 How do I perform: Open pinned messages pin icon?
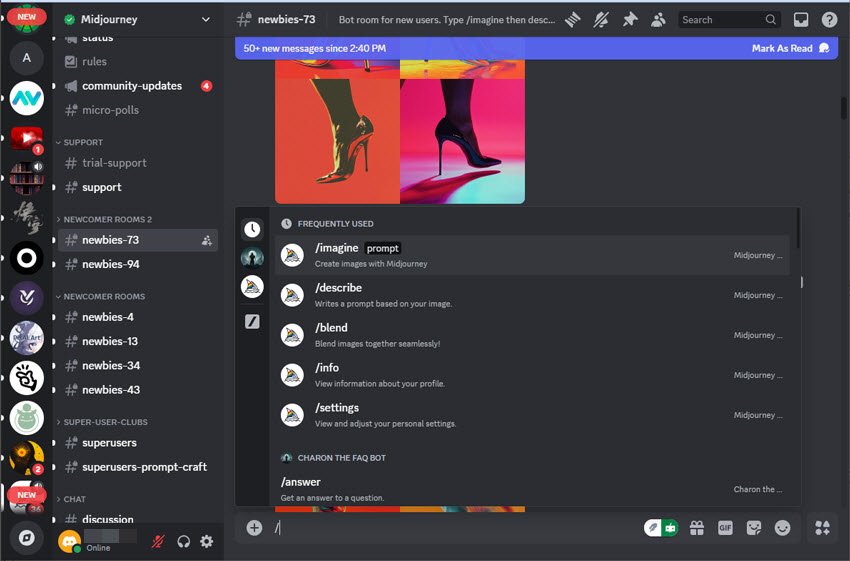coord(629,20)
